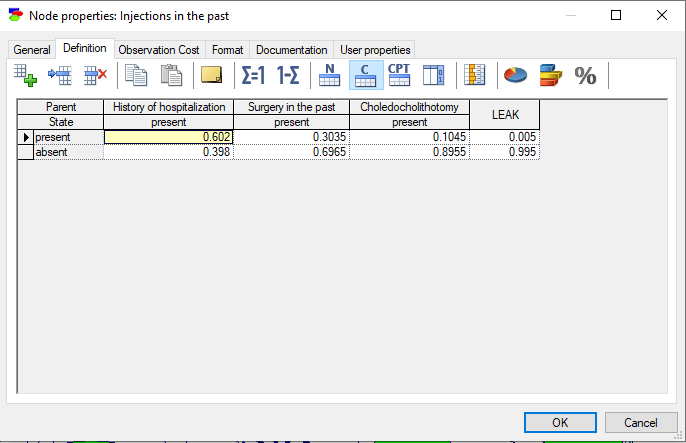Select the 0.1045 cell under Choledocholithotomy
This screenshot has width=686, height=443.
(x=410, y=137)
